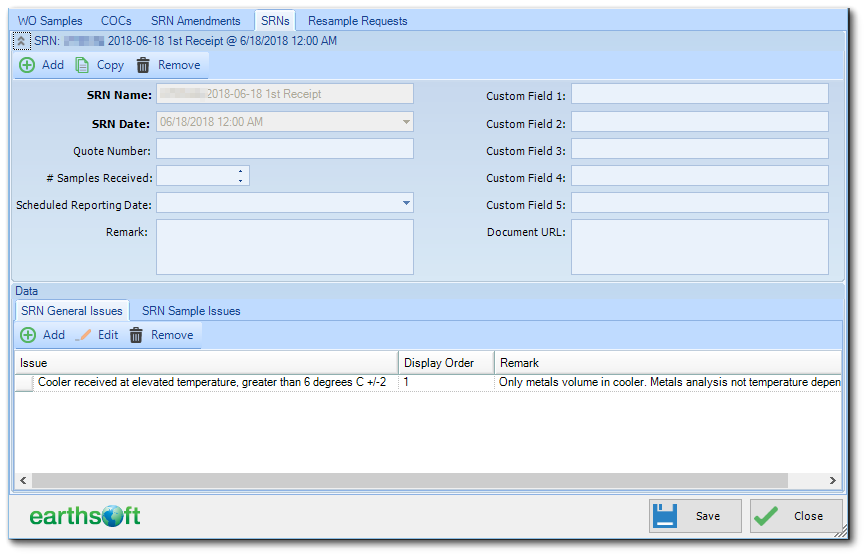The width and height of the screenshot is (866, 556).
Task: Click the Save button text
Action: [x=708, y=516]
